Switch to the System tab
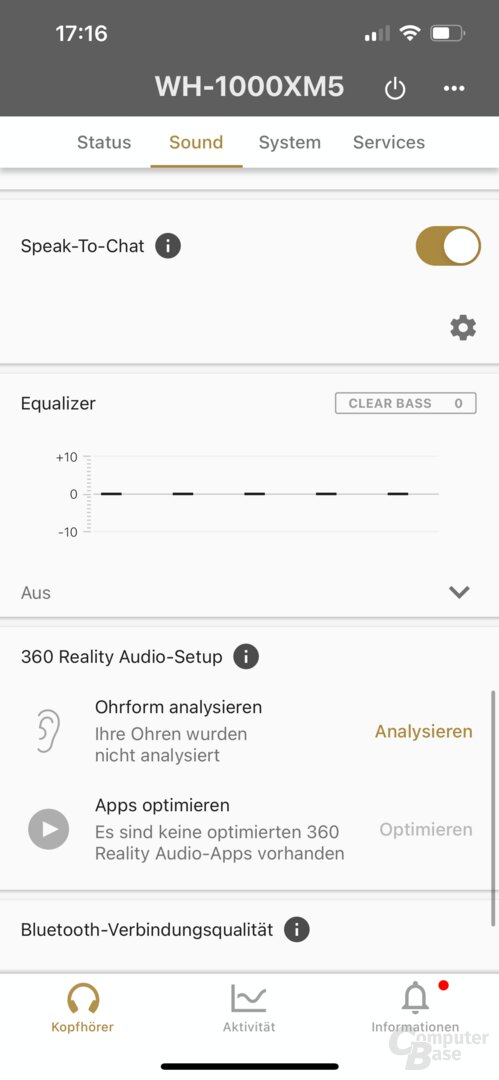 coord(289,143)
